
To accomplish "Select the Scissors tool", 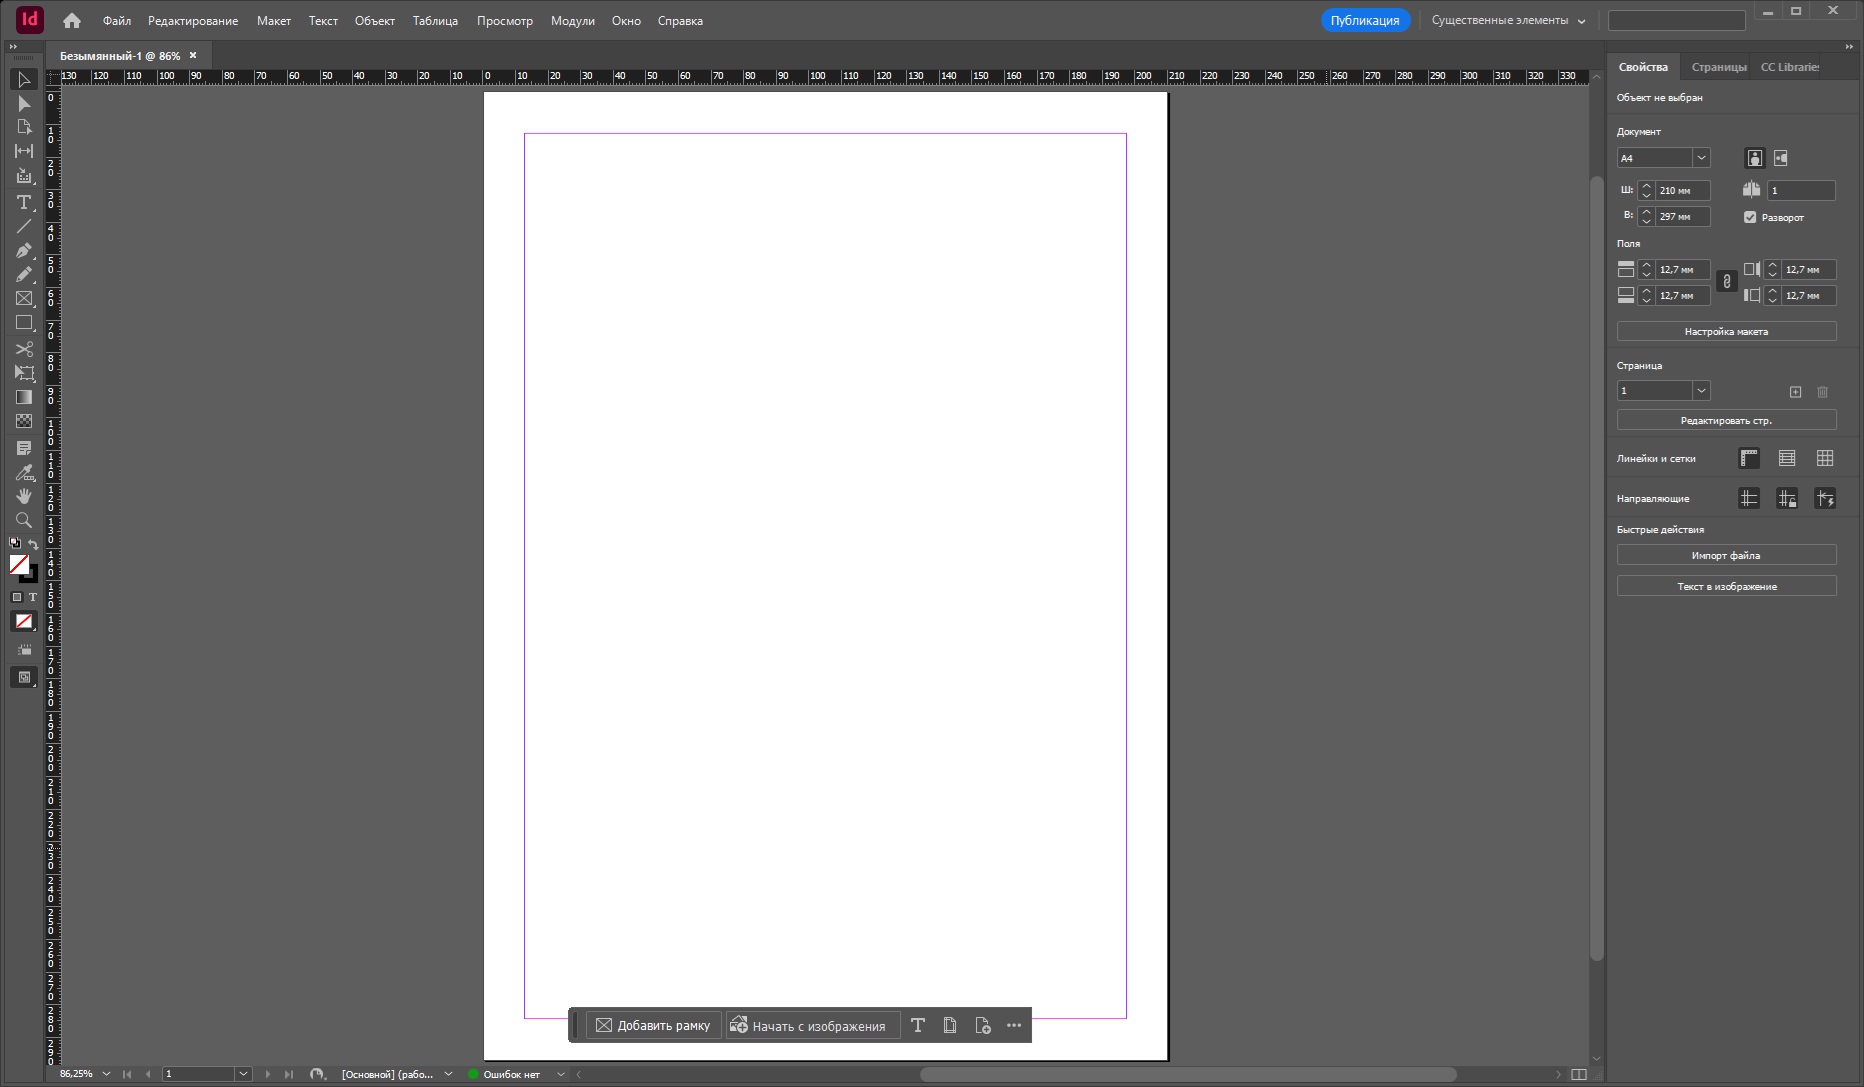I will tap(24, 349).
